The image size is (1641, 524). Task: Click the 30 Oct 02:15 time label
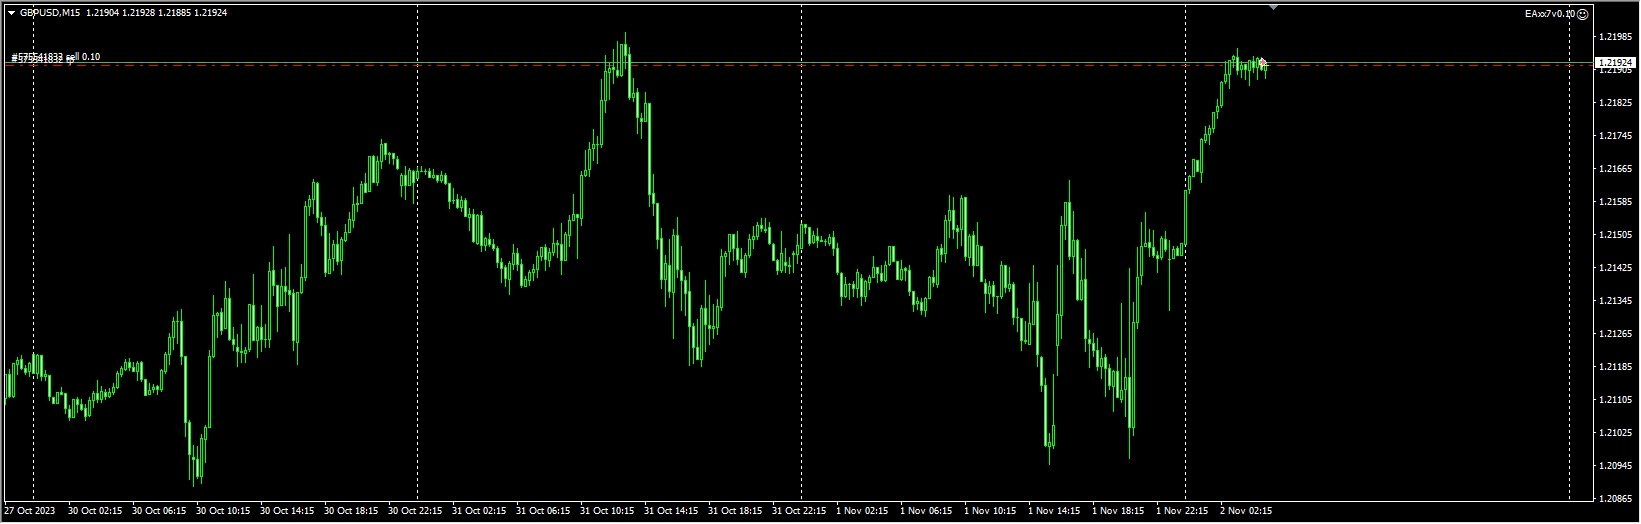(95, 511)
